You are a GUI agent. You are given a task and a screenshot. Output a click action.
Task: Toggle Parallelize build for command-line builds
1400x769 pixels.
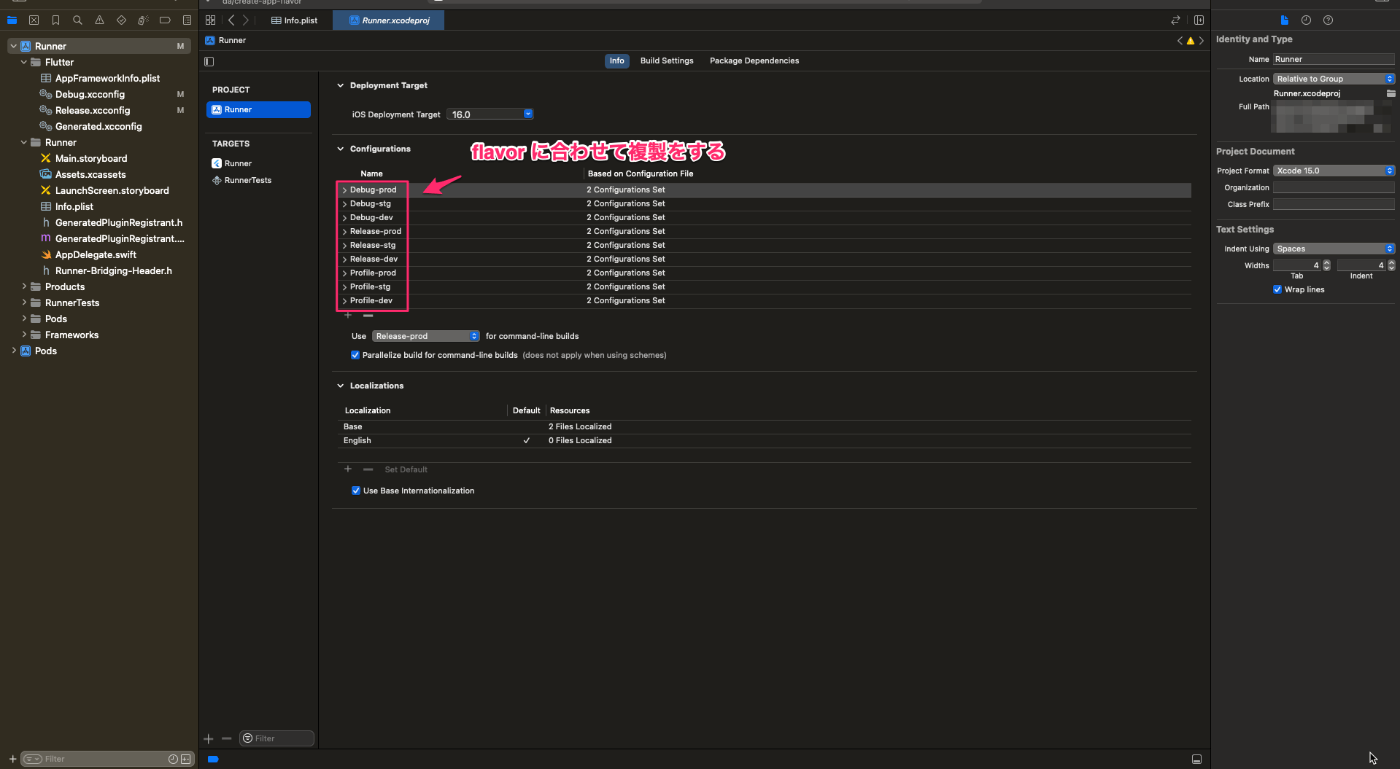tap(355, 355)
